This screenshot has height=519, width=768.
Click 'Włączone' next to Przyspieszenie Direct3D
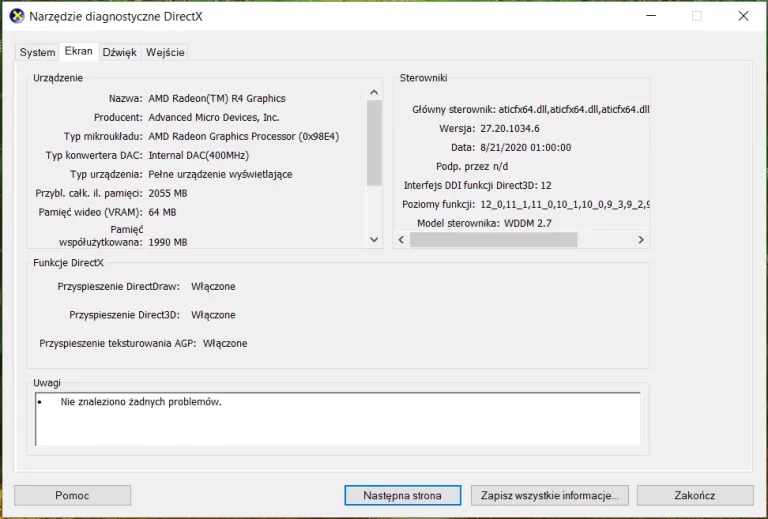(213, 315)
